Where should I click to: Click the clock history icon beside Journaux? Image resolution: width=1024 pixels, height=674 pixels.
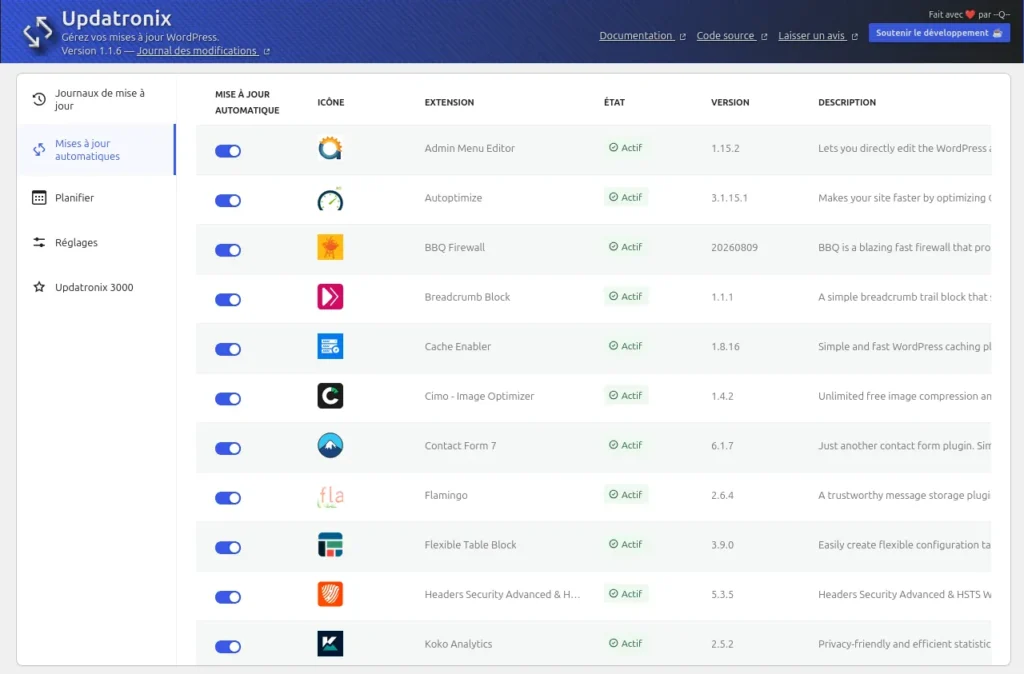(x=39, y=99)
